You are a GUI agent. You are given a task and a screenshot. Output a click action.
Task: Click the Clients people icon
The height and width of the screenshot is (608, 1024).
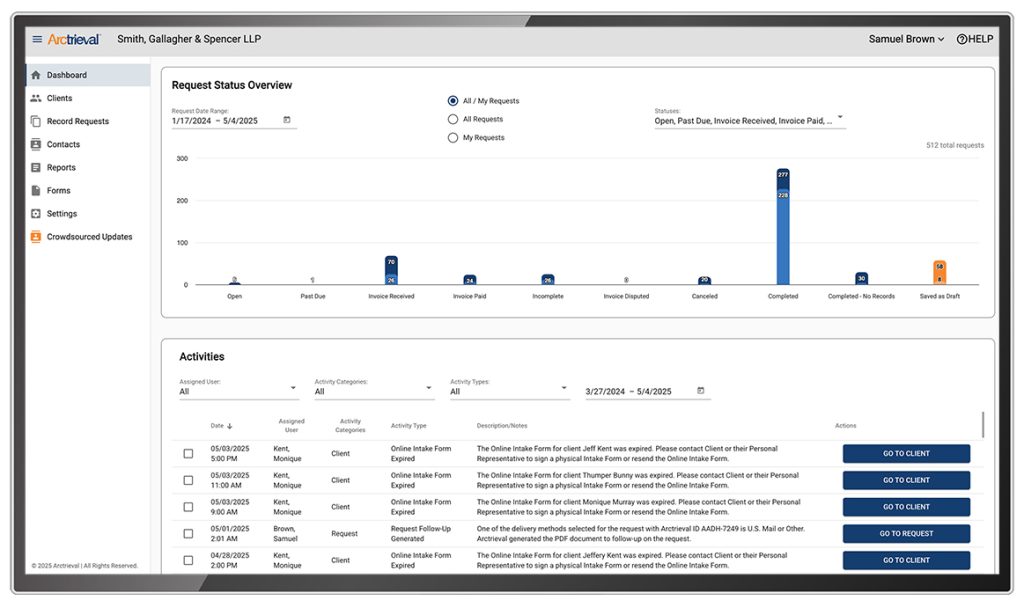[36, 98]
